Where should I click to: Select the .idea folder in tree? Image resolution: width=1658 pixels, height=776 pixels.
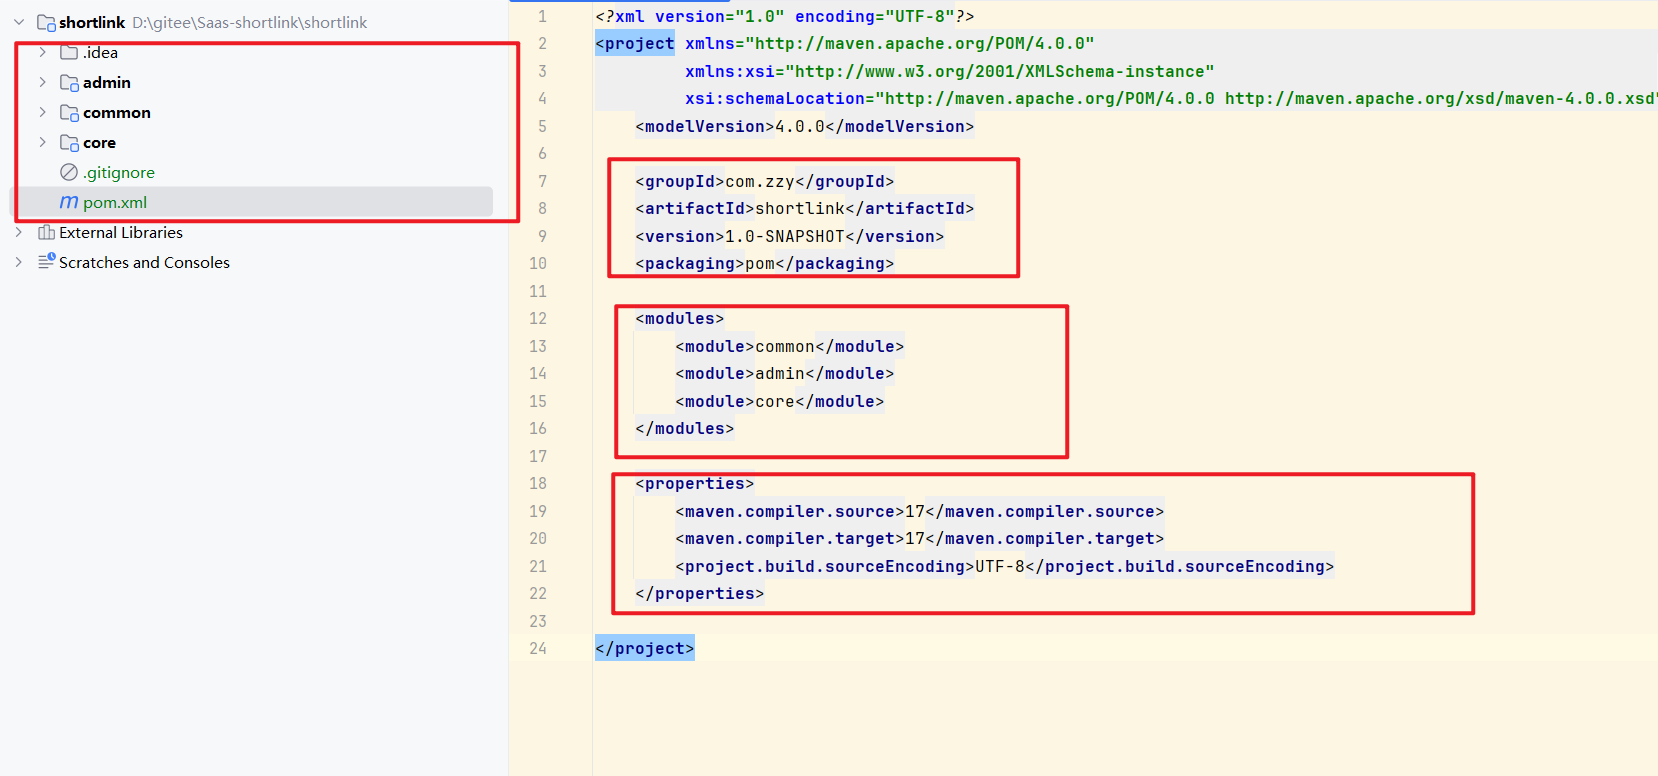pos(100,52)
